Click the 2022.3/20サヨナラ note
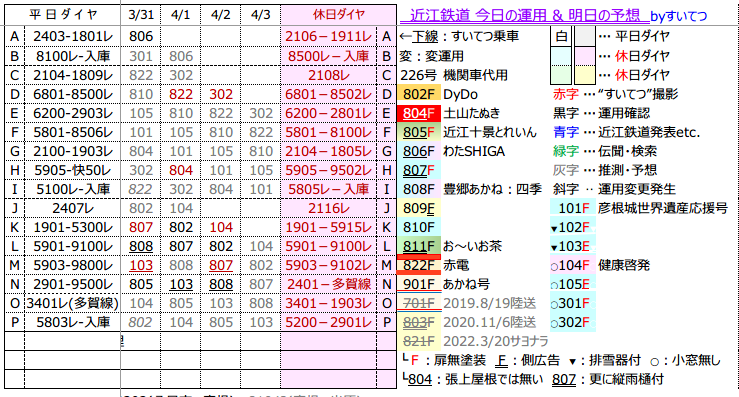 [x=495, y=341]
